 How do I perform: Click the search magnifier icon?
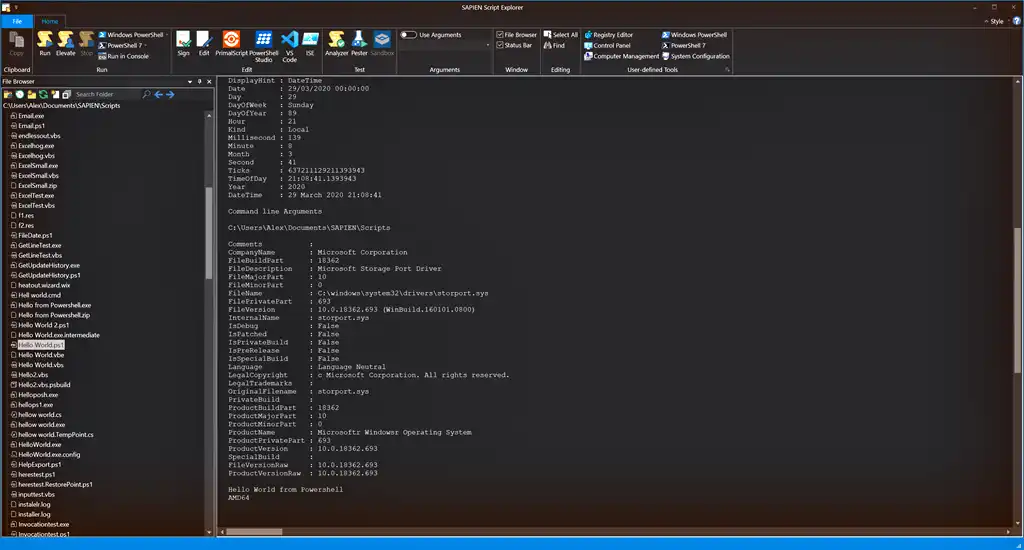(x=146, y=95)
